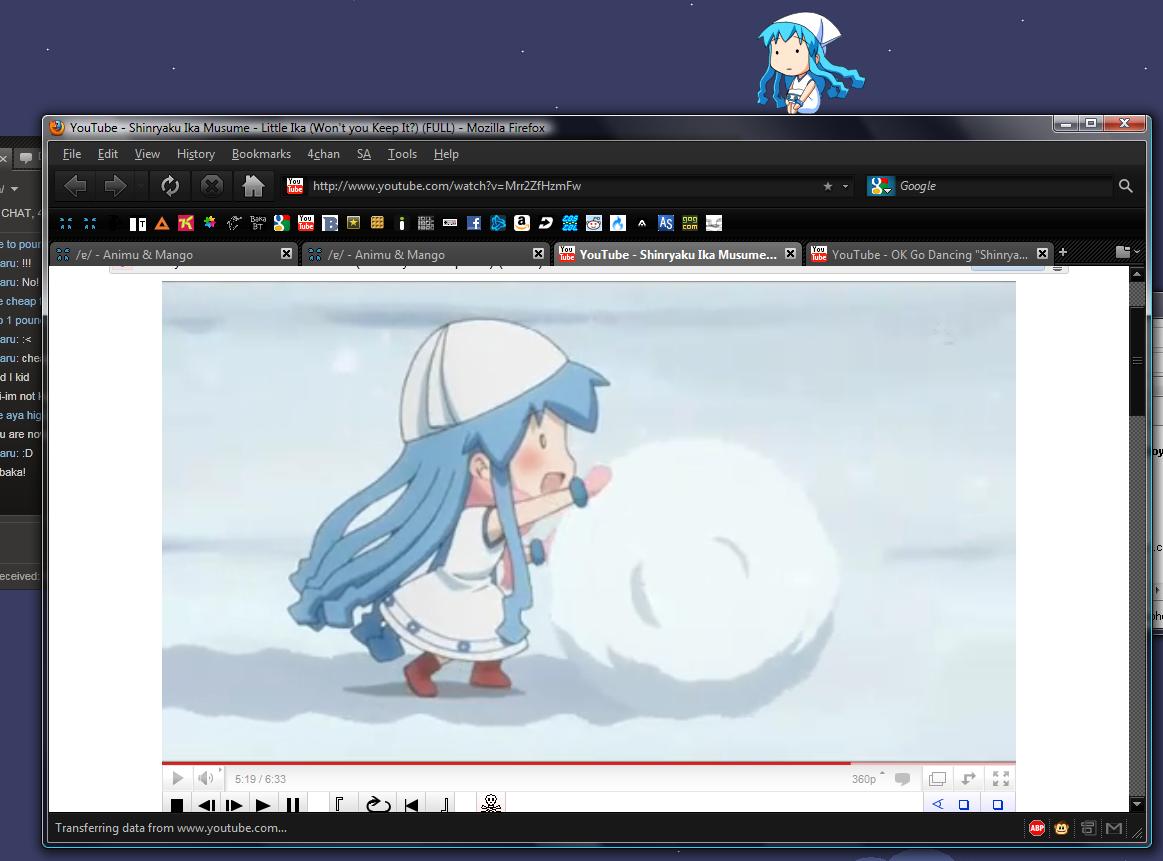Click the solid play triangle in lower row

pos(263,805)
